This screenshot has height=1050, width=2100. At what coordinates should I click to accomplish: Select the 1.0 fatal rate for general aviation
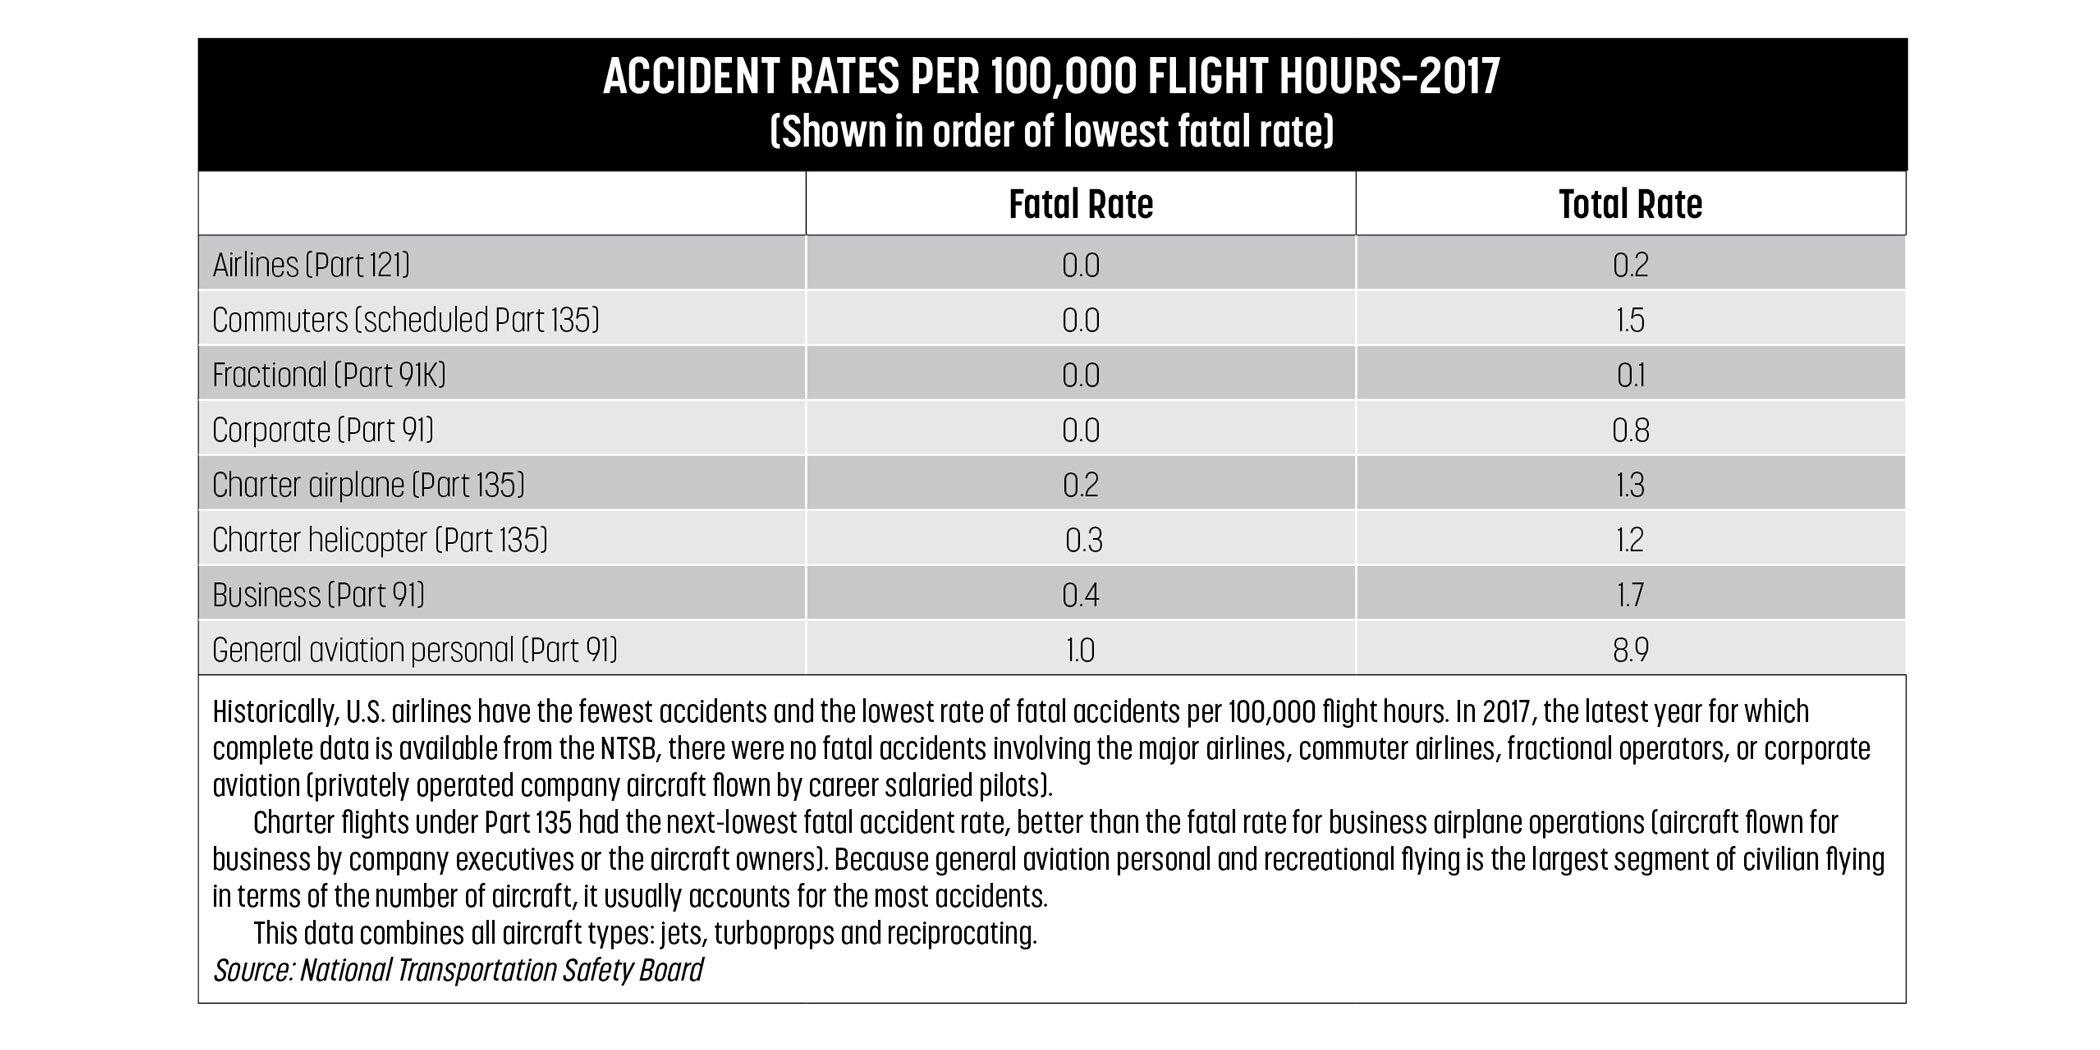coord(1080,650)
